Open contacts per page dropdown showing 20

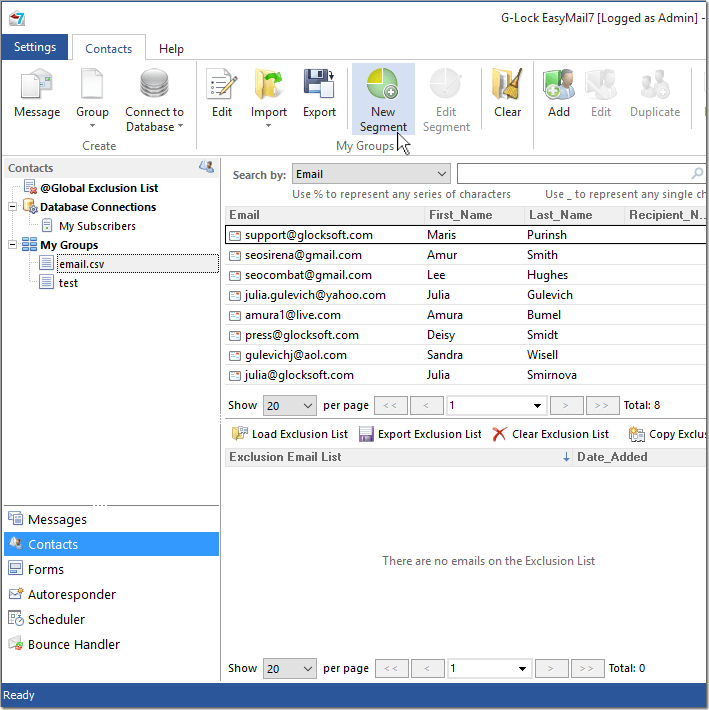290,405
